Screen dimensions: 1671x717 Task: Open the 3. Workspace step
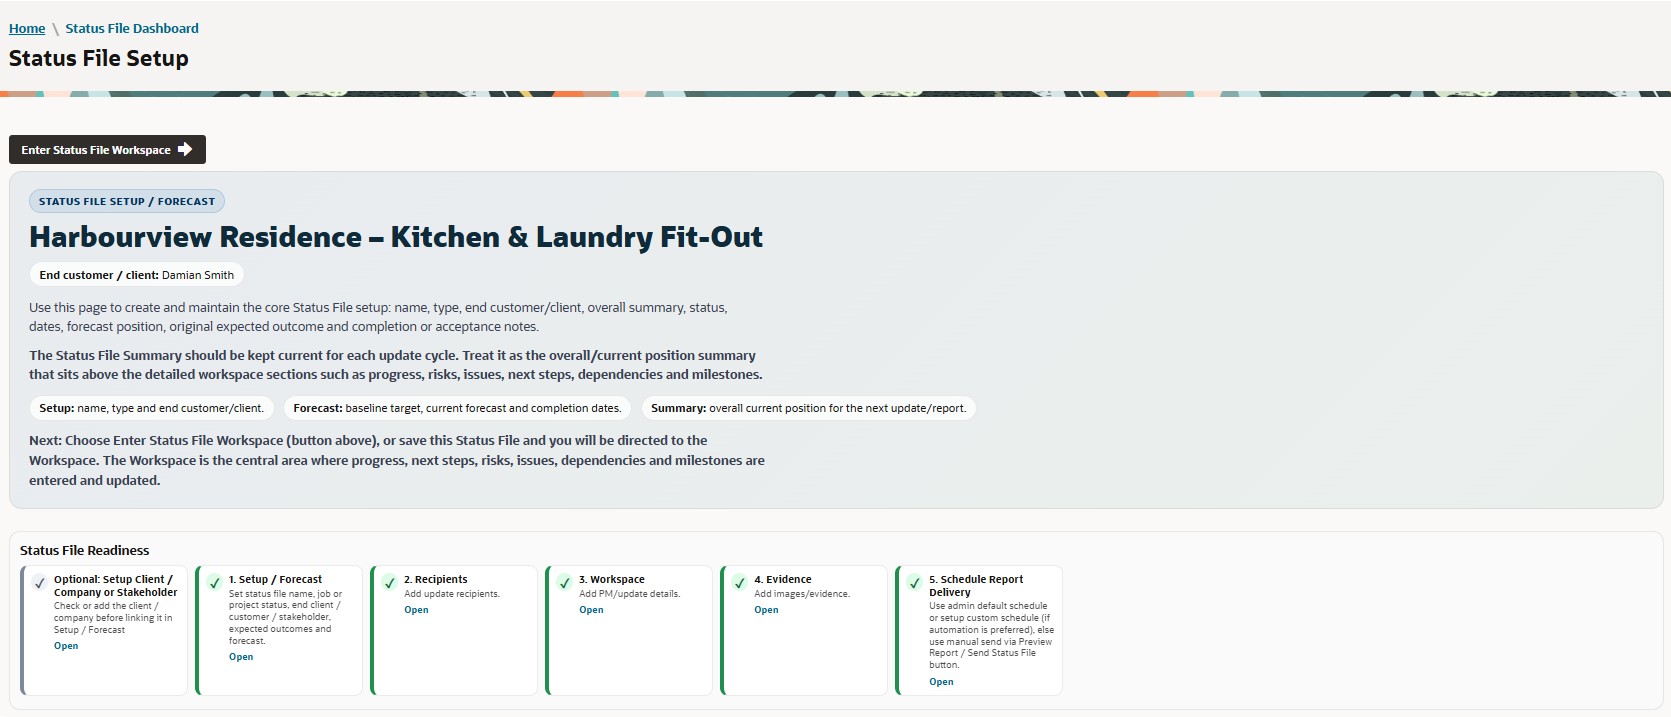591,610
